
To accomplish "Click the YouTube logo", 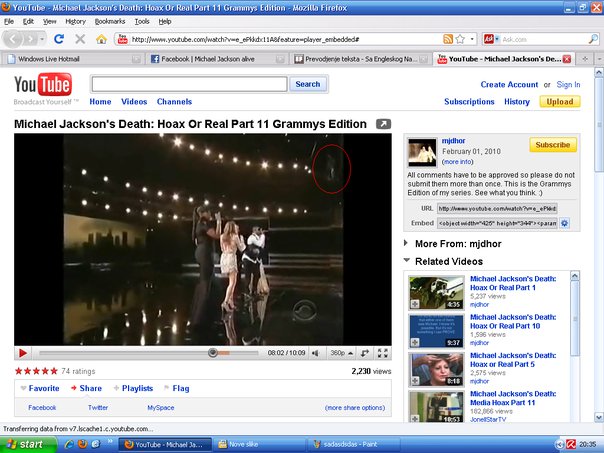I will pyautogui.click(x=43, y=84).
